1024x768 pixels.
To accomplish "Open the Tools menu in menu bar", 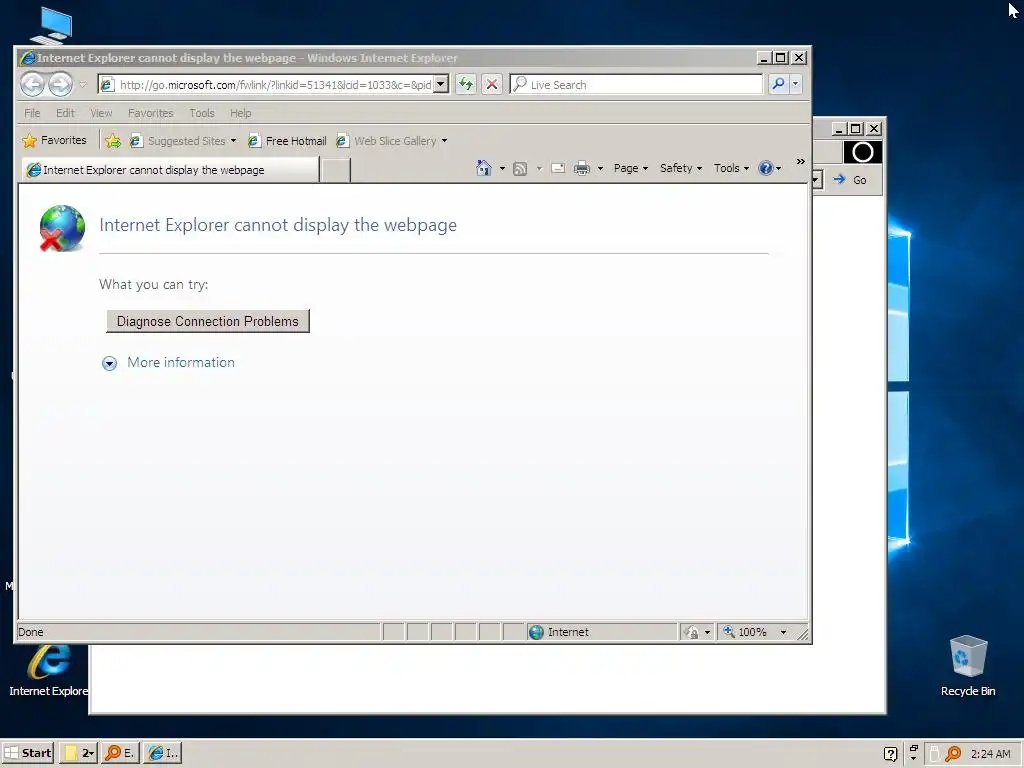I will coord(202,113).
